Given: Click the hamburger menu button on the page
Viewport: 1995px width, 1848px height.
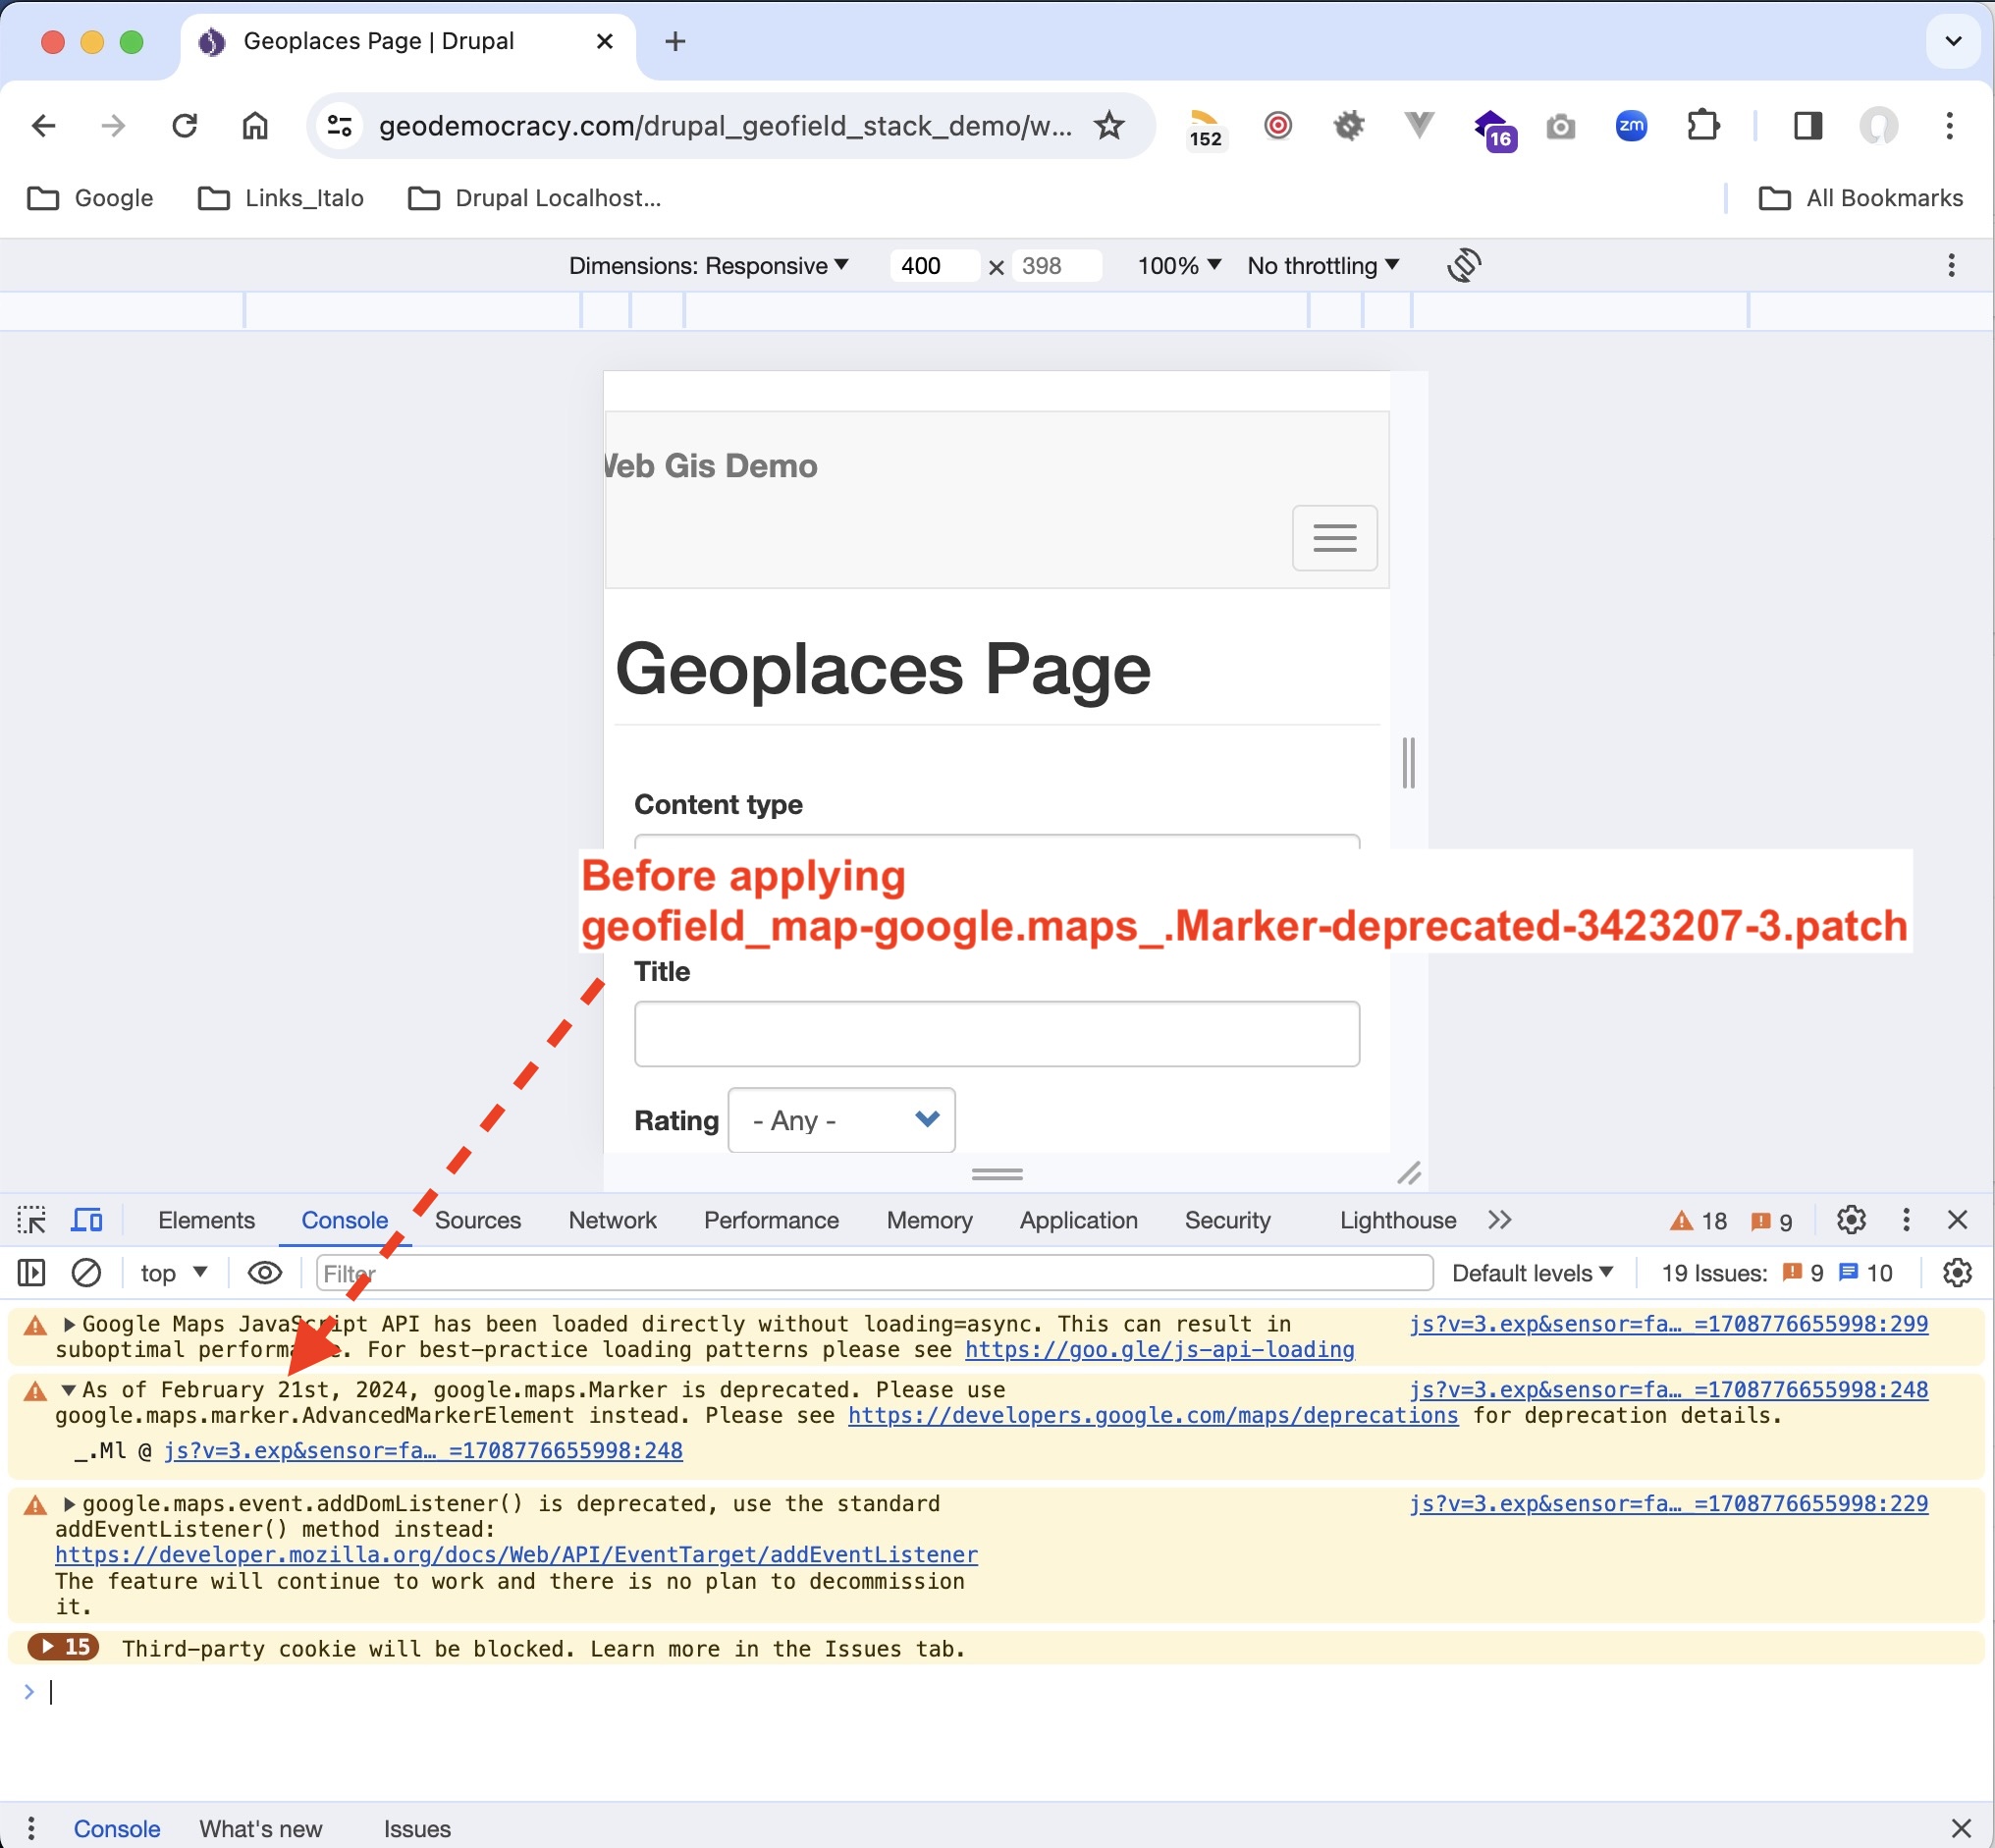Looking at the screenshot, I should tap(1334, 538).
